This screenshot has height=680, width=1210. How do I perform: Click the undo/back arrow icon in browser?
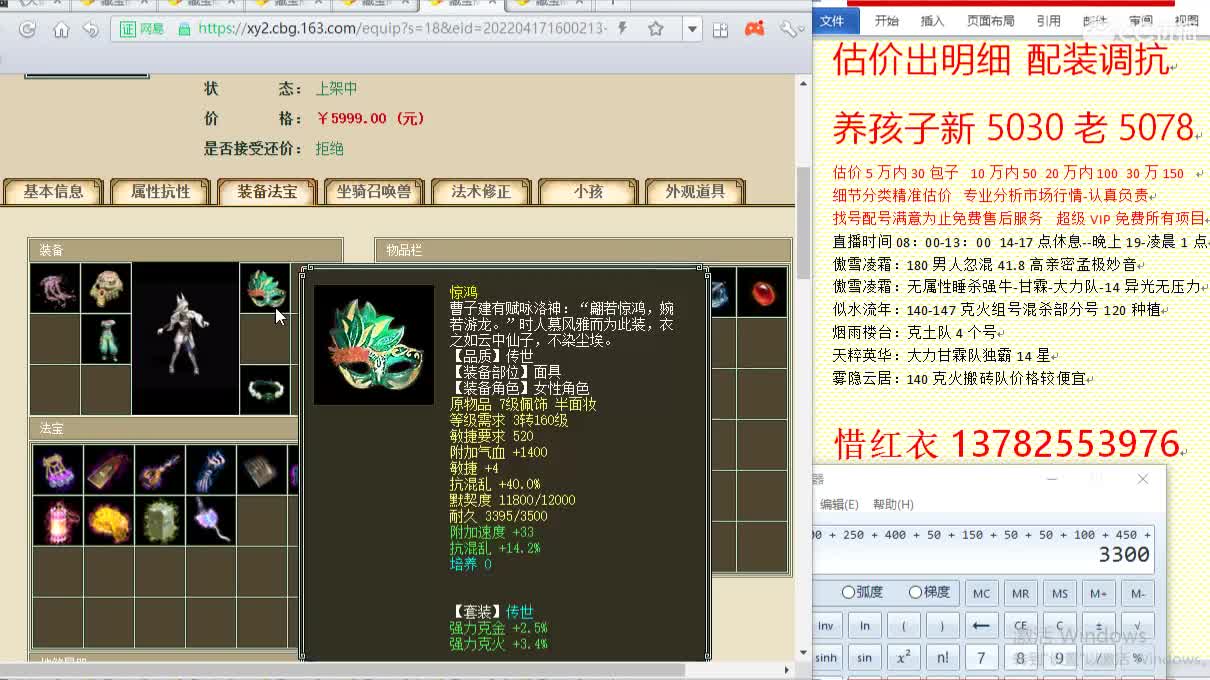click(91, 30)
